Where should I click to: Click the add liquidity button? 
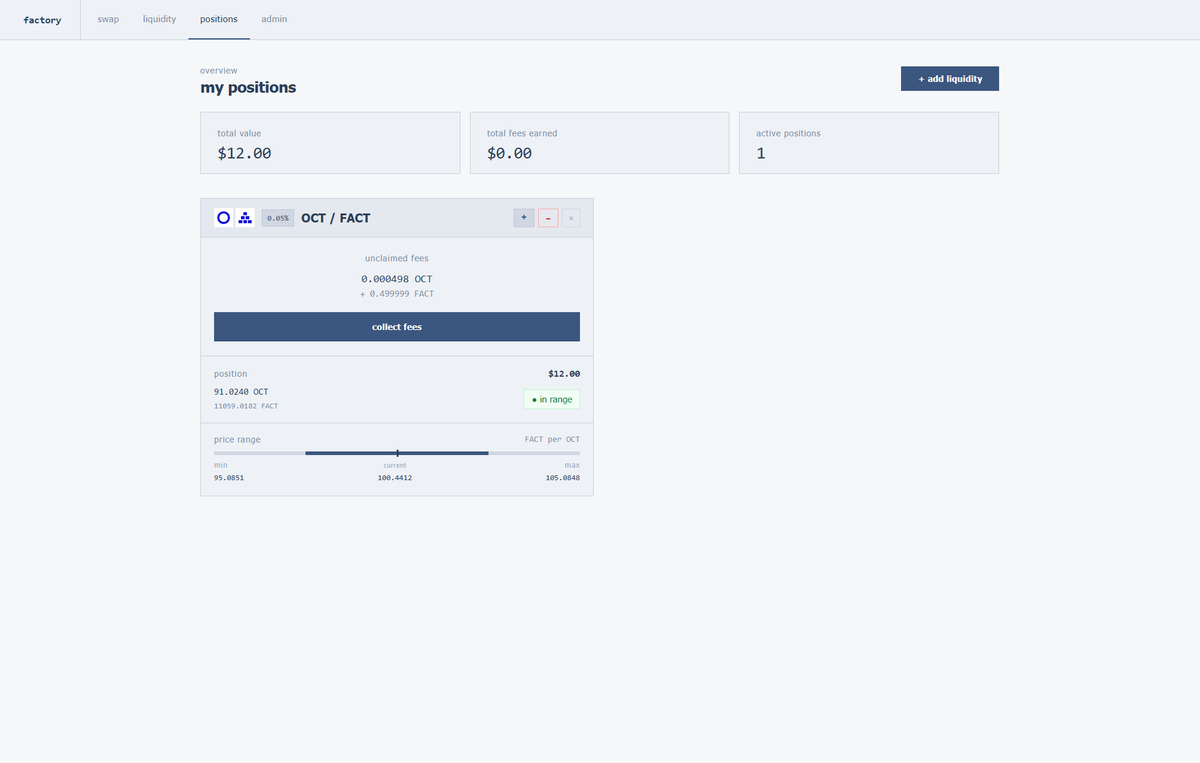click(950, 79)
